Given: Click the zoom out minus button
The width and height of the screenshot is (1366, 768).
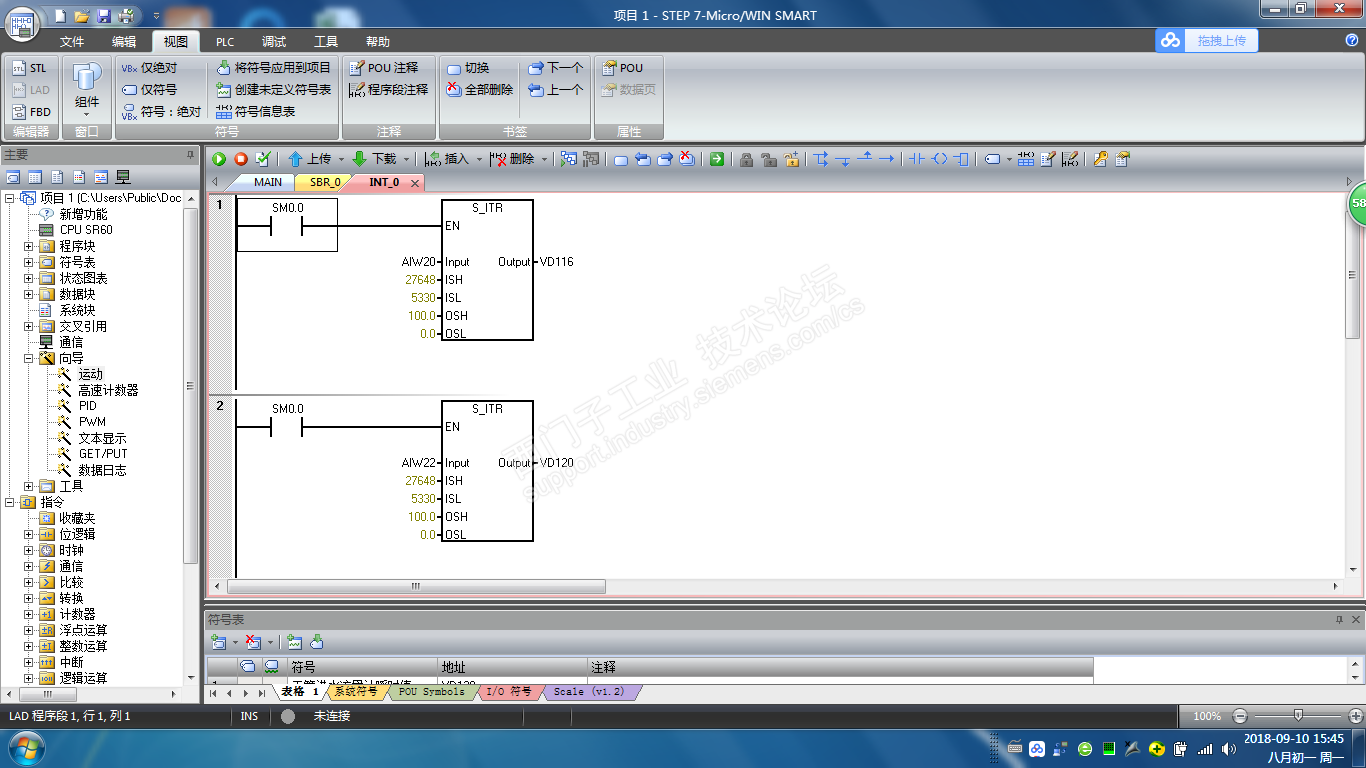Looking at the screenshot, I should click(1240, 716).
